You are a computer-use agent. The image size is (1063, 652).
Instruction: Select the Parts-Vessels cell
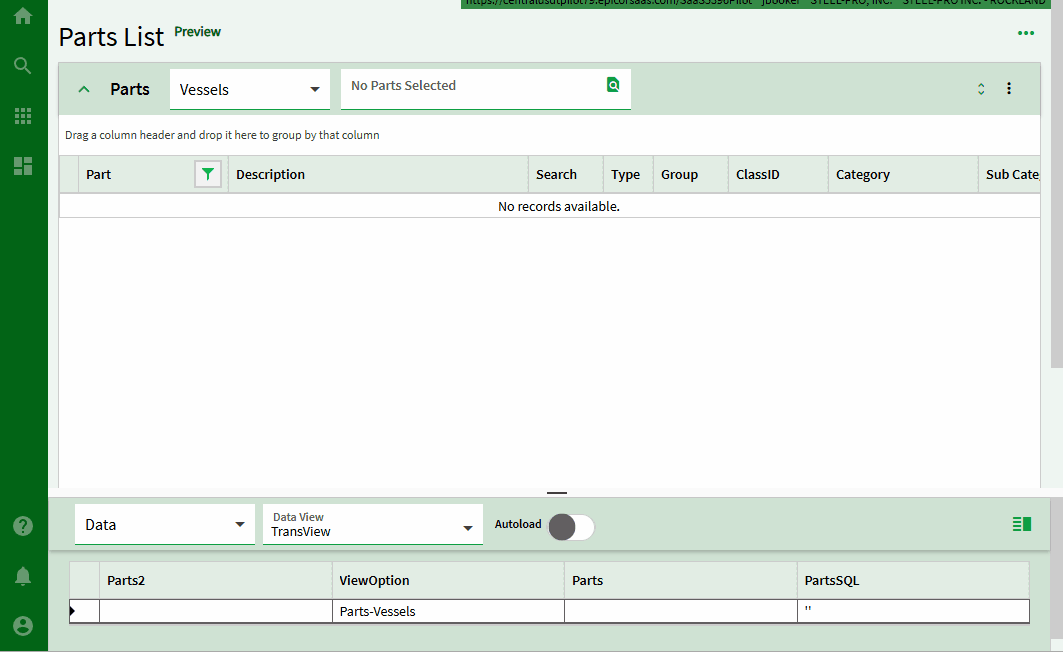coord(448,611)
